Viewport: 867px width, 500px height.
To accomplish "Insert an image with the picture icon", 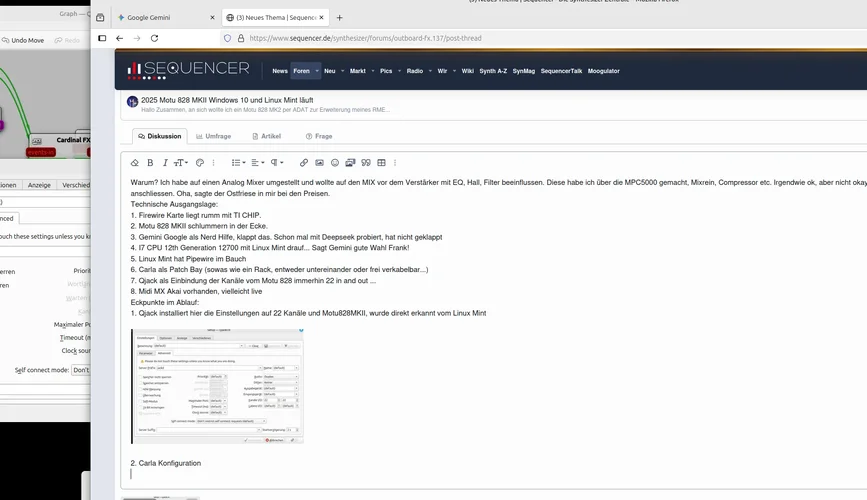I will point(319,163).
